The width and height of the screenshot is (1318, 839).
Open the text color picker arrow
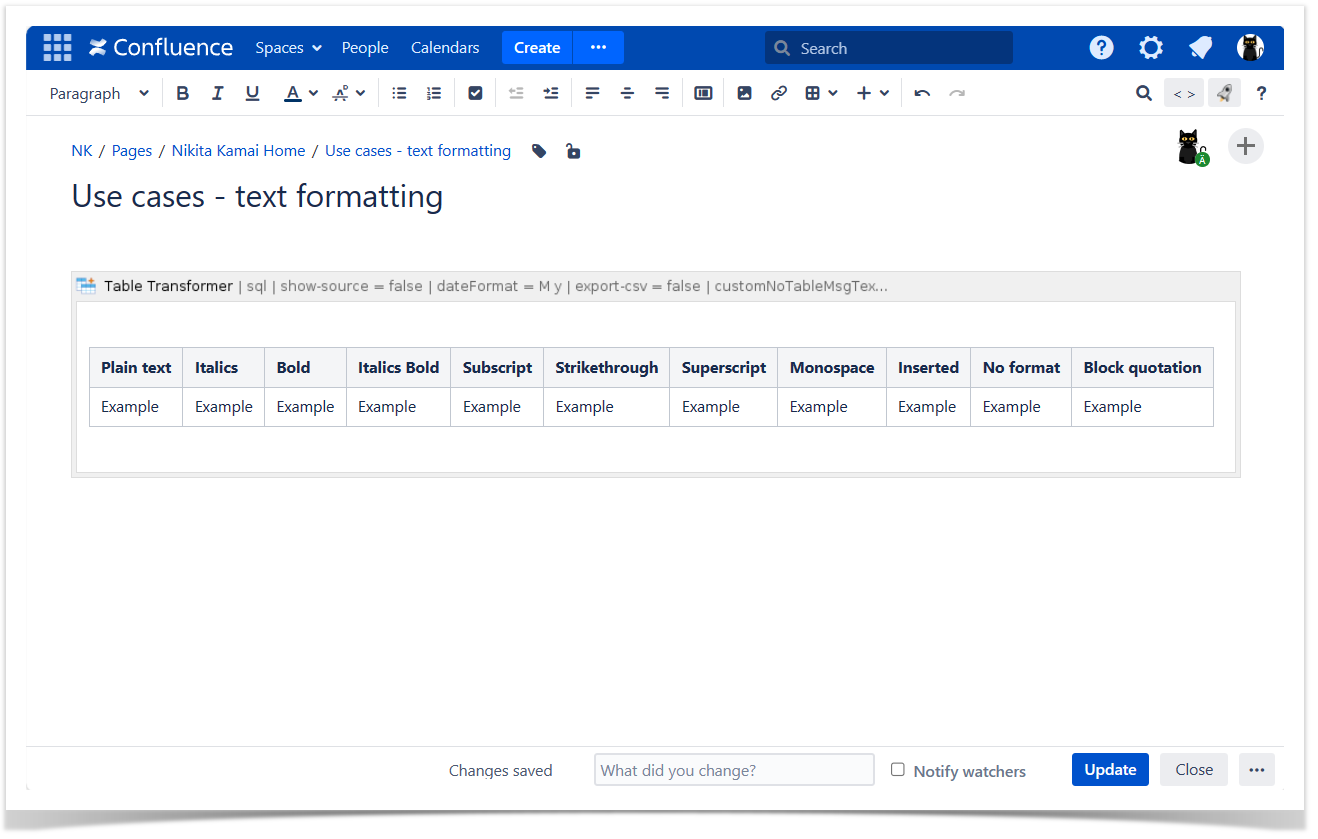click(x=313, y=93)
